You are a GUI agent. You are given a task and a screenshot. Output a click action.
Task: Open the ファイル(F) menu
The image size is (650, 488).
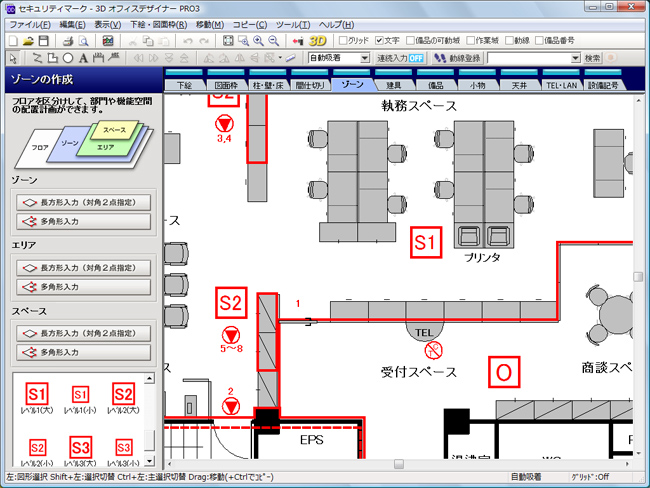click(30, 25)
